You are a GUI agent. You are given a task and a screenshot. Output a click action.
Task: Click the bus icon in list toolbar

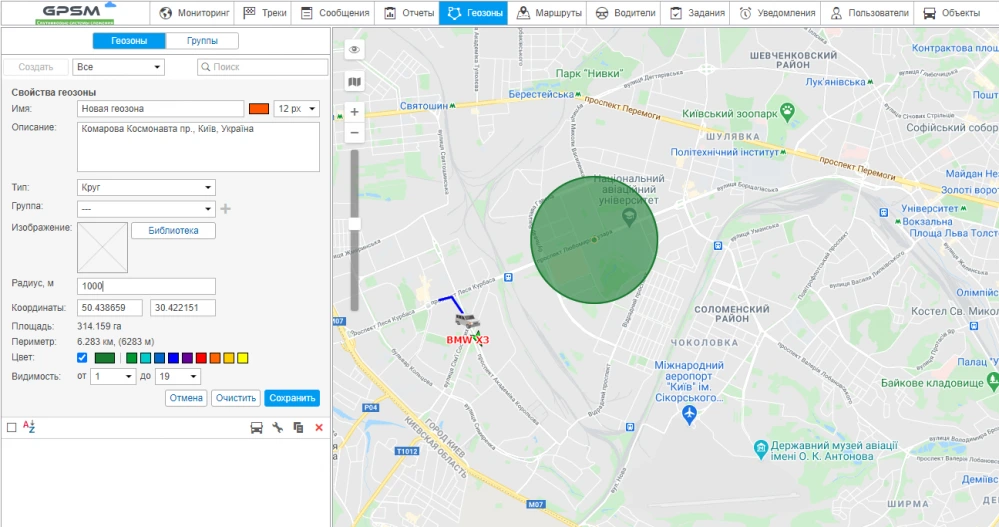coord(256,428)
